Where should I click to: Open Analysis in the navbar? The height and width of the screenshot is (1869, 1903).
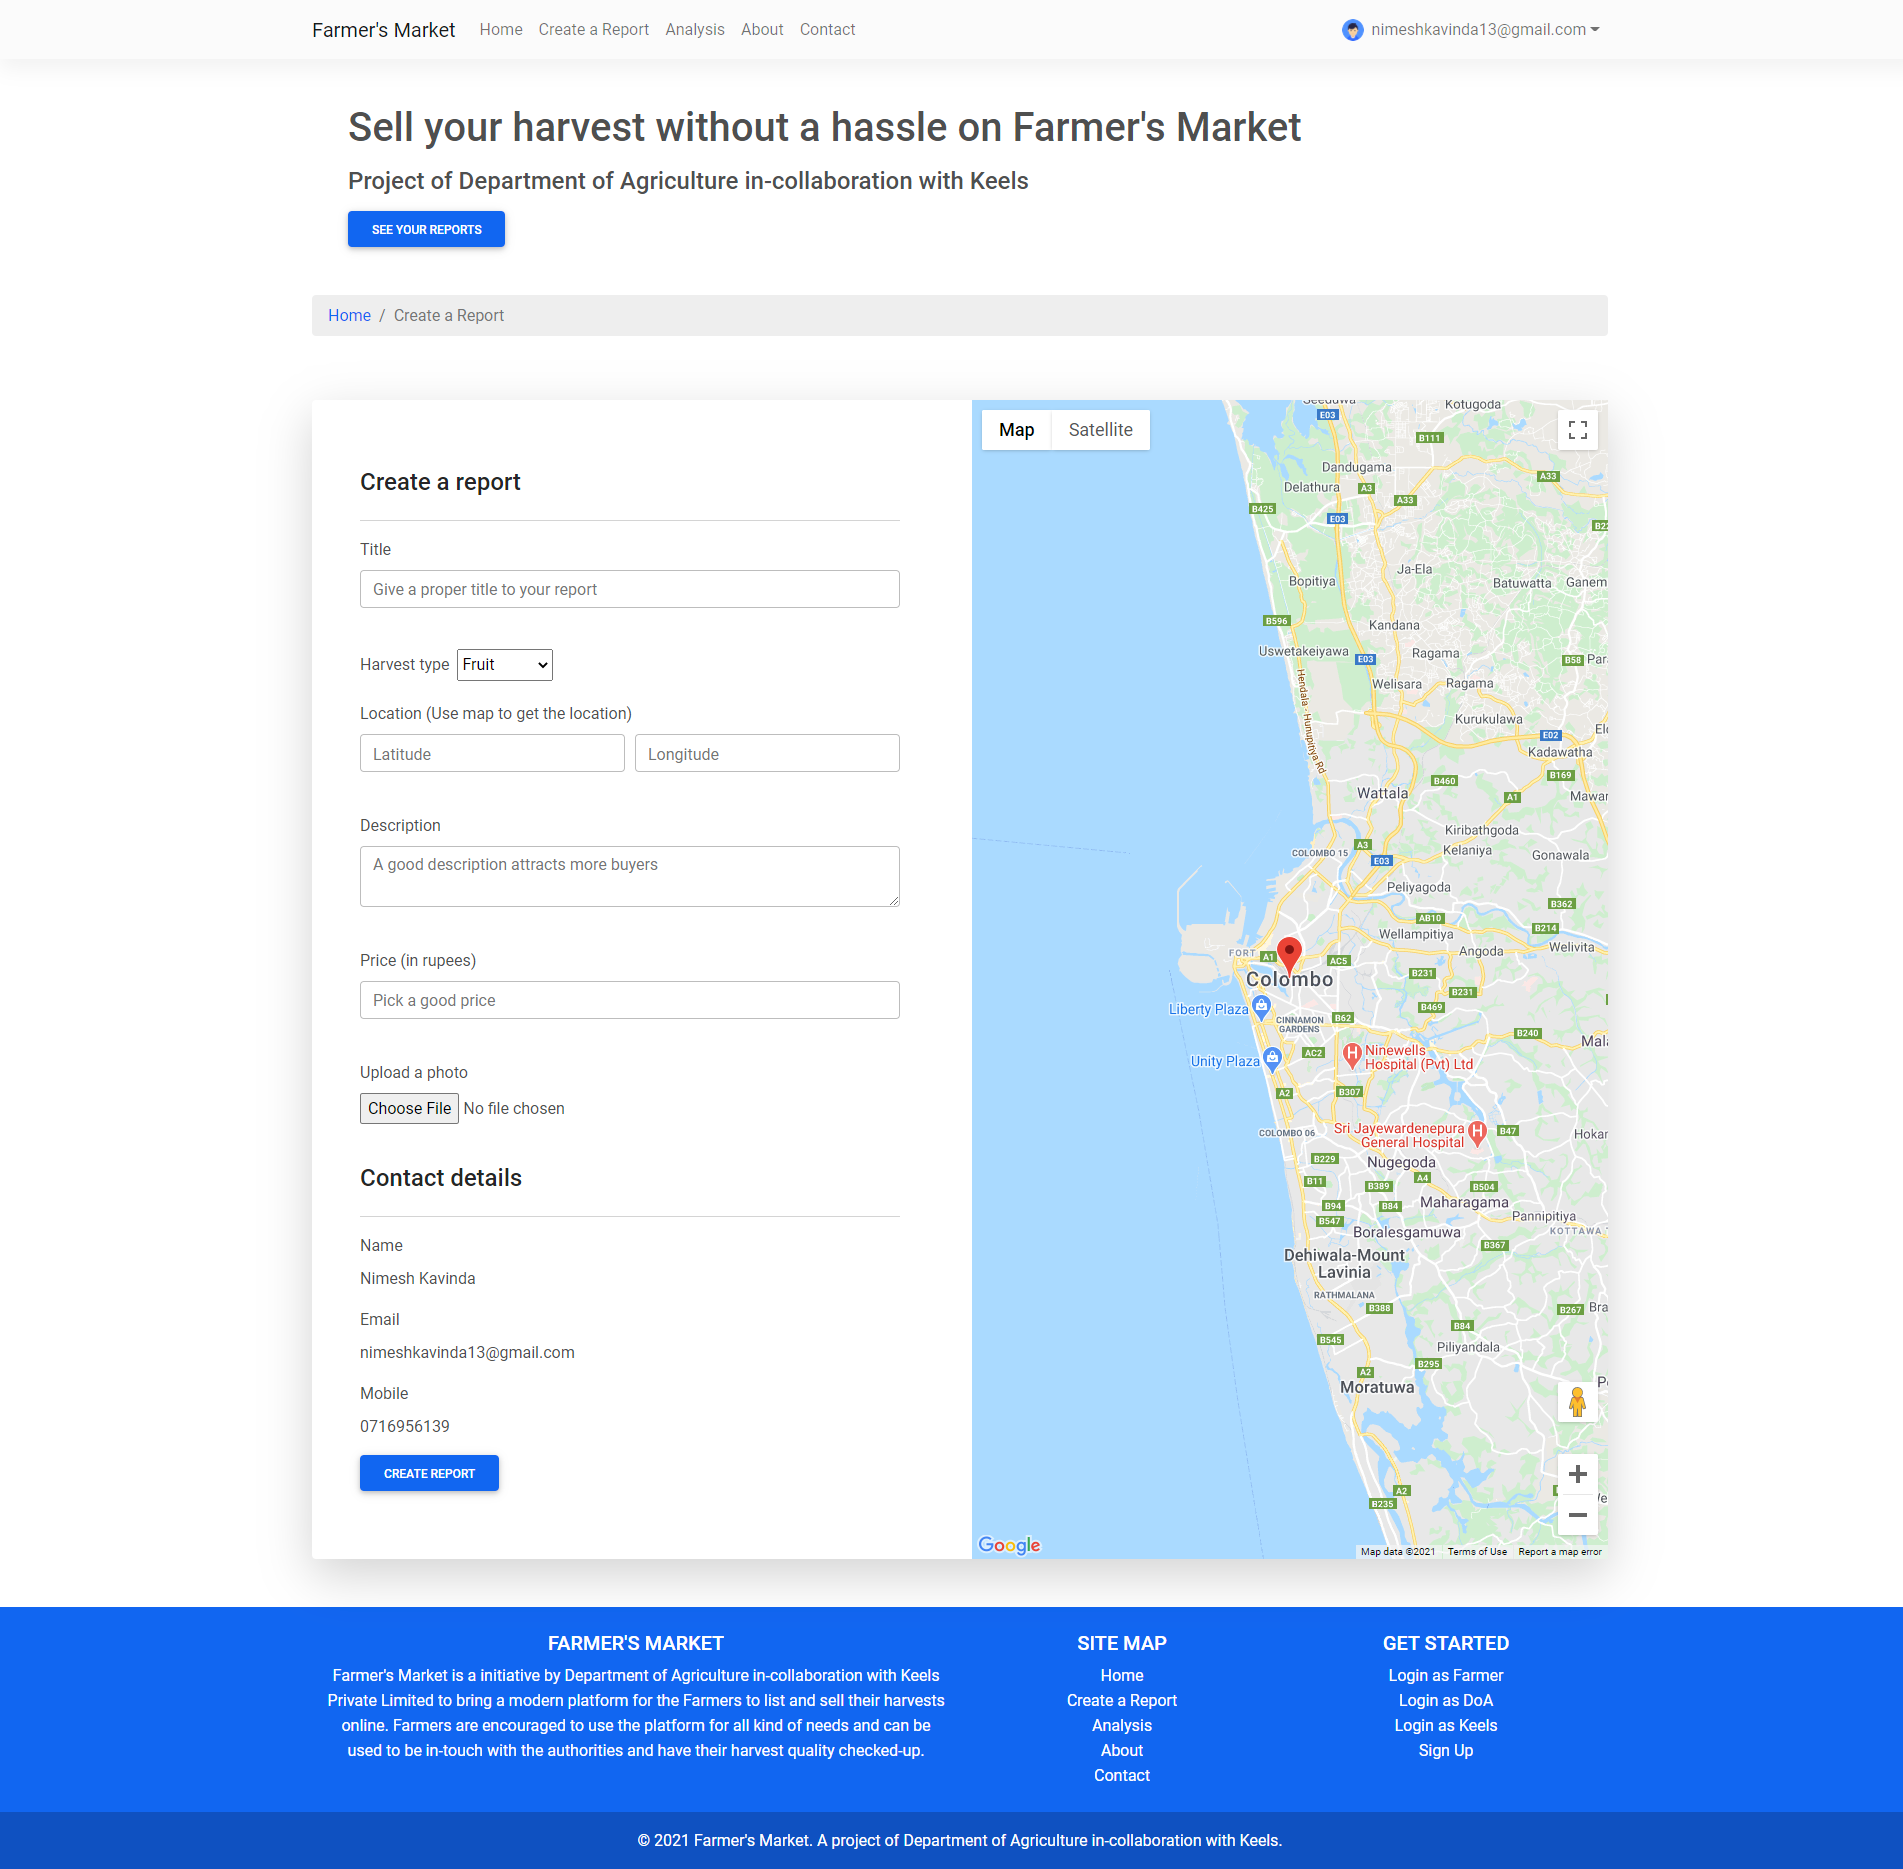(x=695, y=30)
